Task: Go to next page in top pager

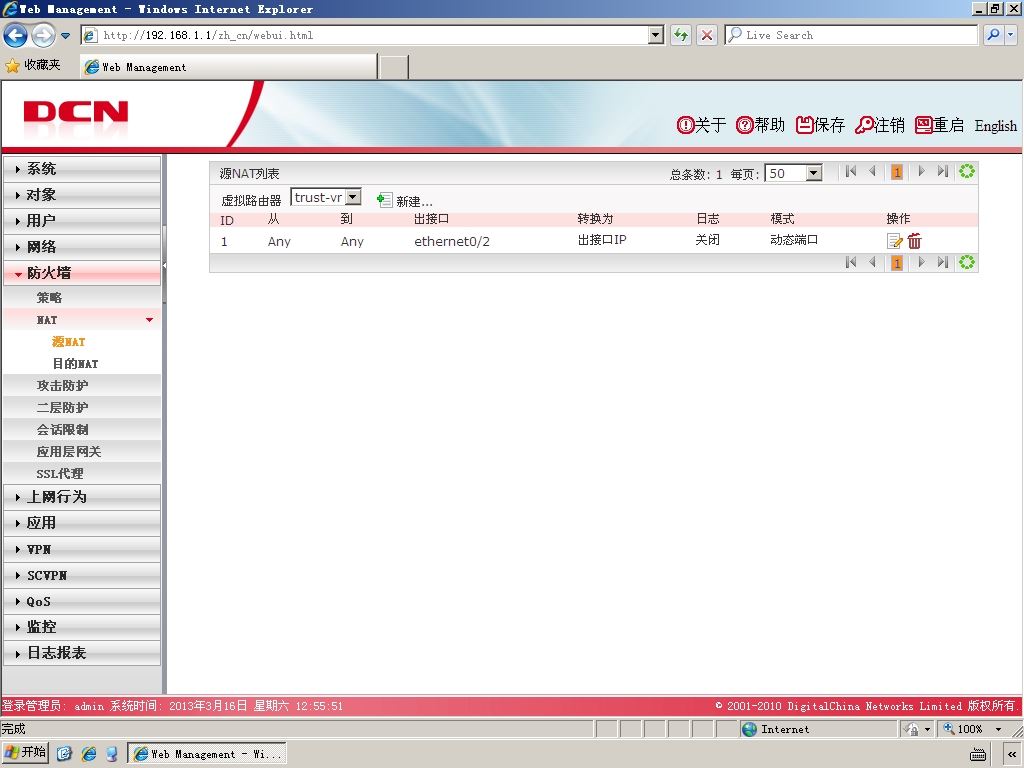Action: [921, 171]
